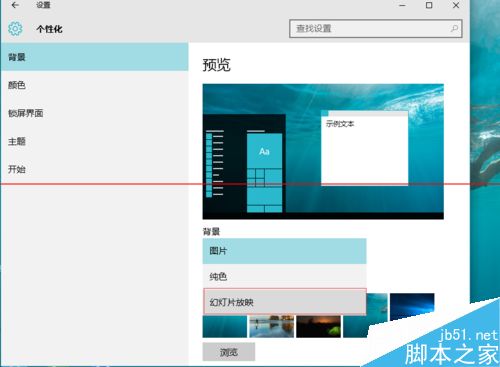Open the 锁屏界面 settings page
The height and width of the screenshot is (367, 500).
pyautogui.click(x=95, y=113)
